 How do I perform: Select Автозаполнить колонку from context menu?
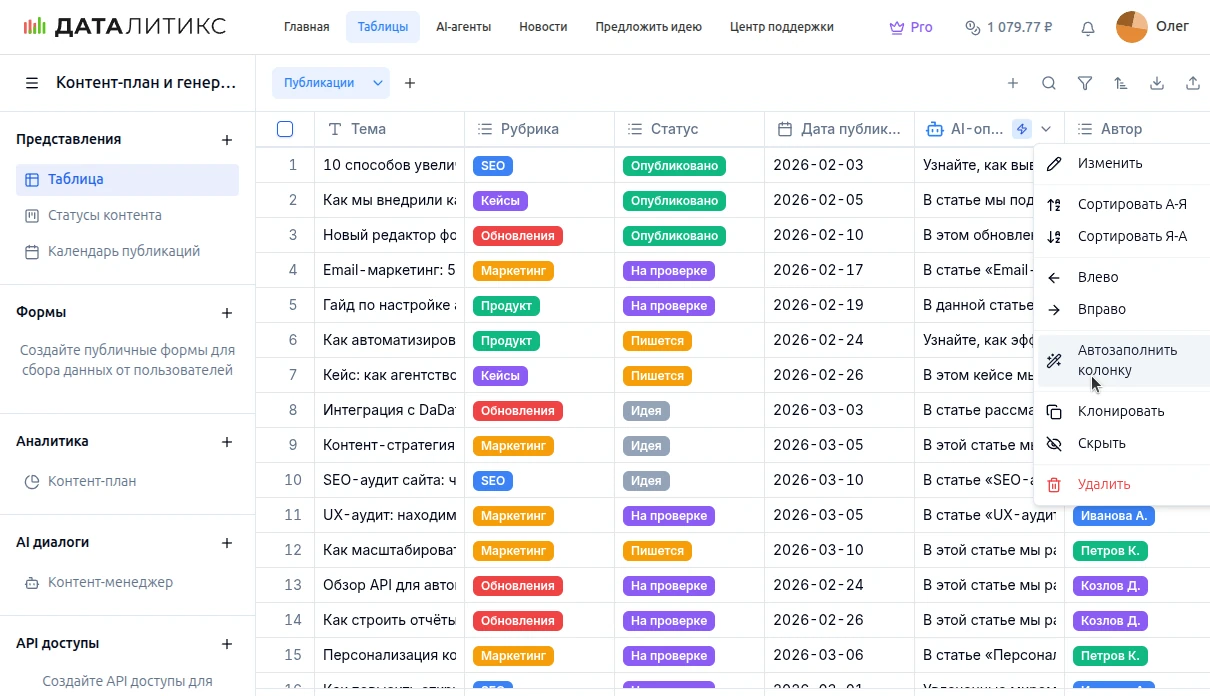[x=1126, y=360]
